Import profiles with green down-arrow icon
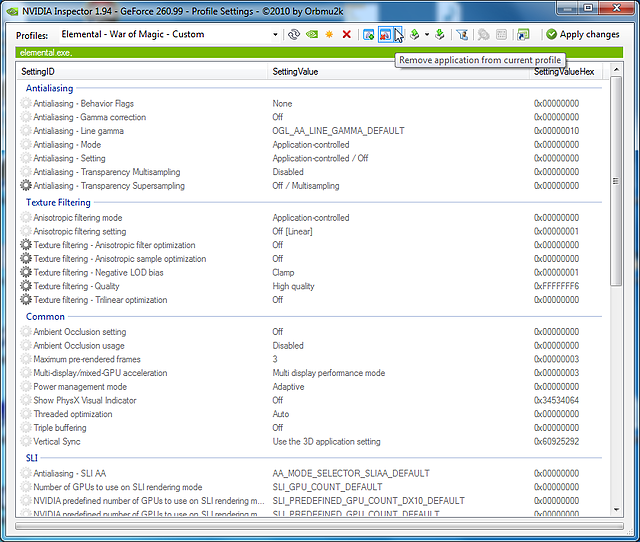Image resolution: width=640 pixels, height=542 pixels. (x=440, y=35)
